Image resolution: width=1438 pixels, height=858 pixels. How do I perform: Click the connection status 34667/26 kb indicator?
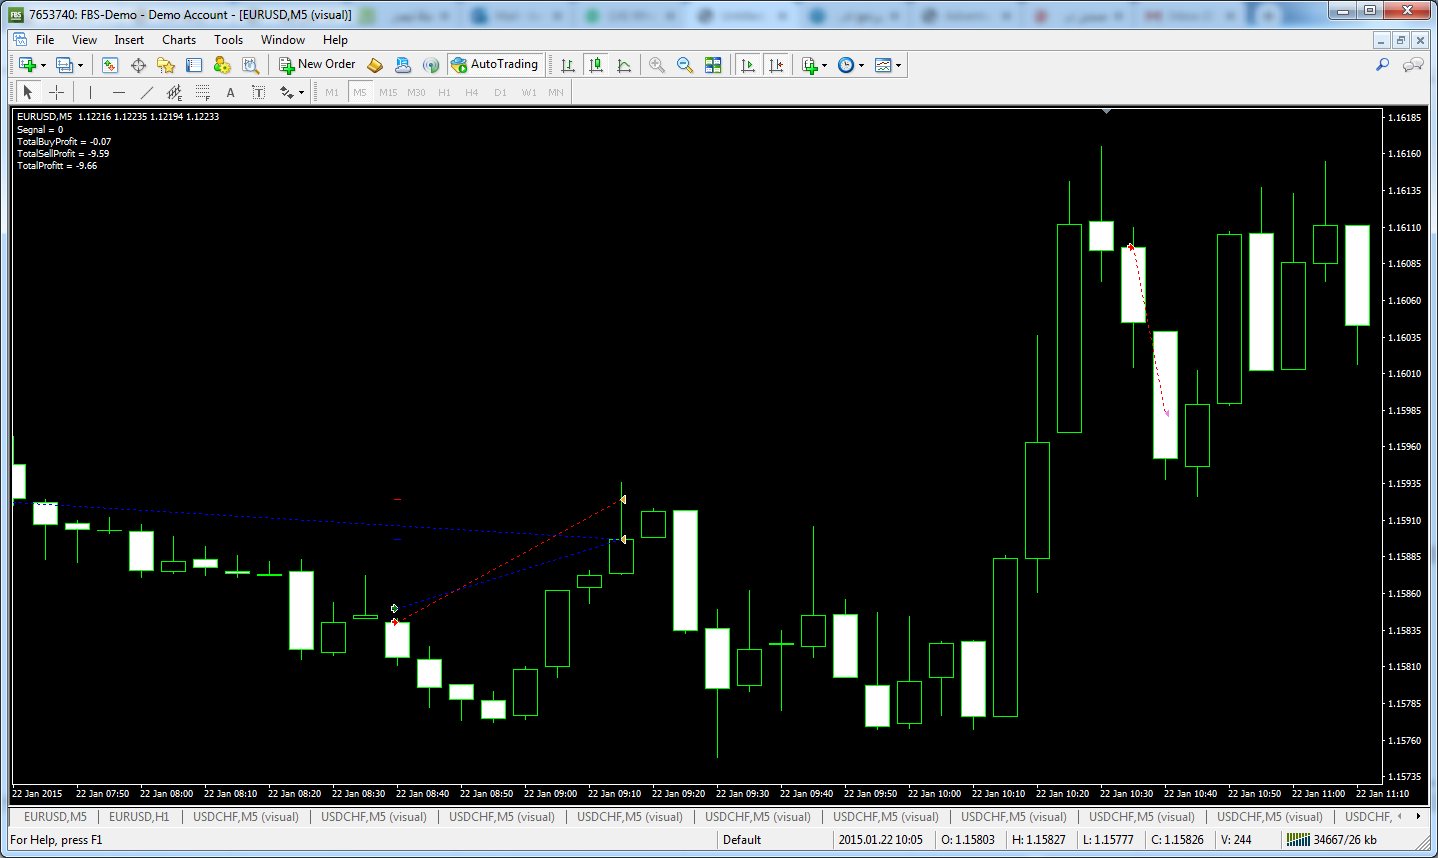coord(1332,840)
